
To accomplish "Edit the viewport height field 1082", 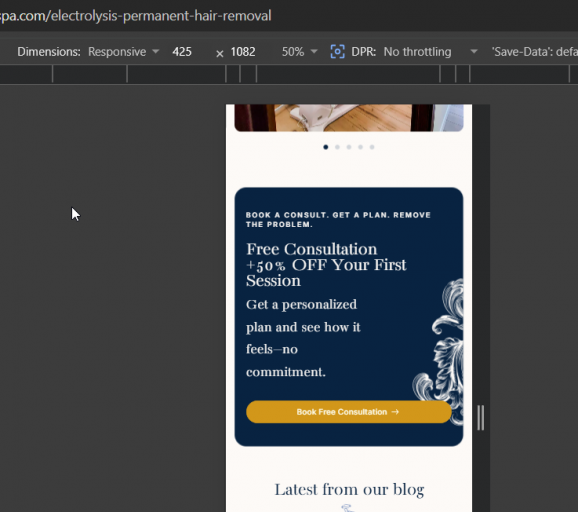I will [x=243, y=52].
